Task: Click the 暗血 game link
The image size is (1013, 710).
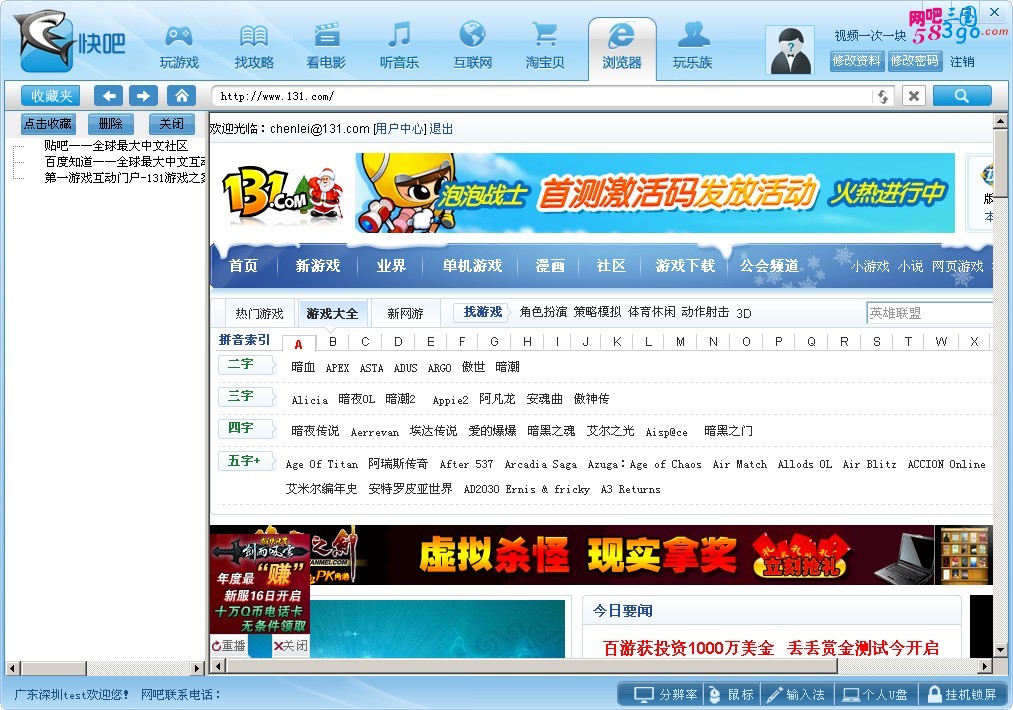Action: [303, 367]
